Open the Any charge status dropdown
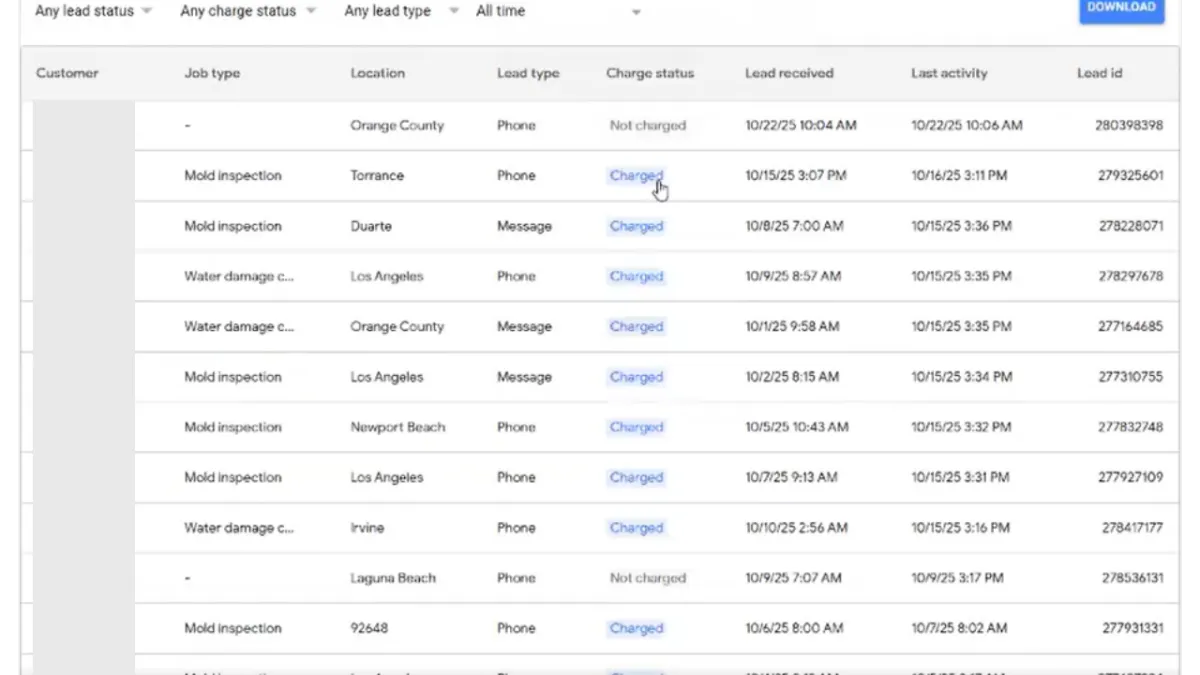Viewport: 1200px width, 675px height. 247,11
